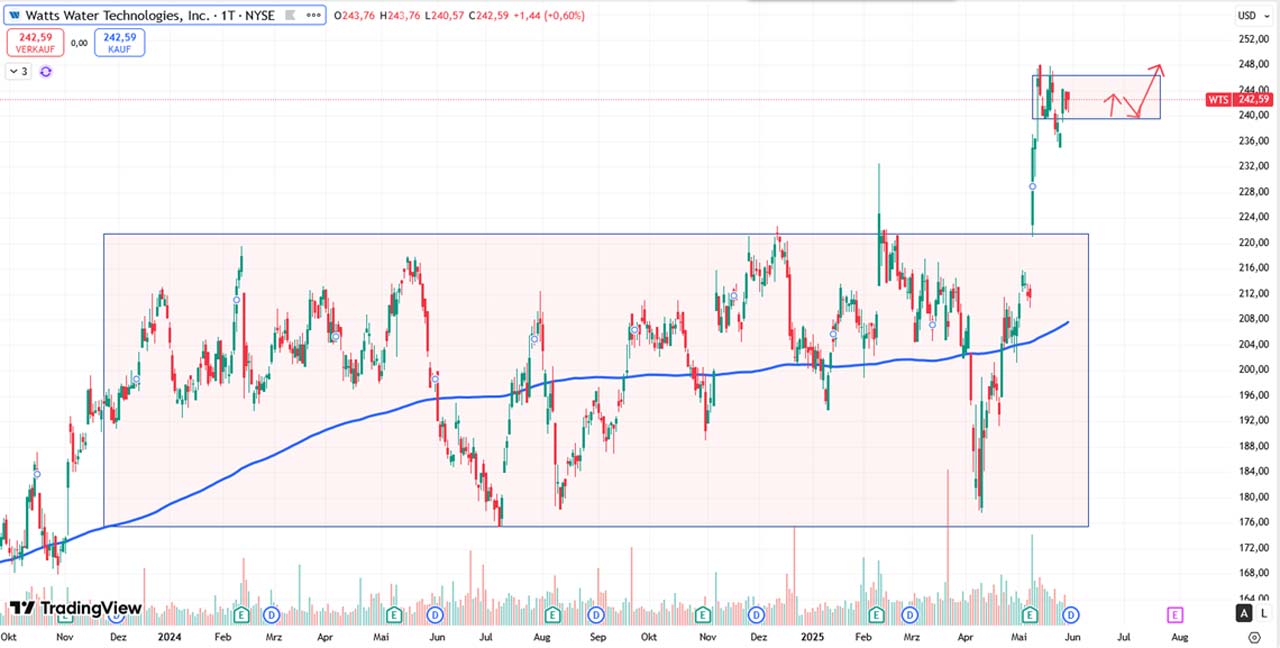Click the red VERKAUF sell button
Viewport: 1280px width, 648px height.
pyautogui.click(x=35, y=42)
